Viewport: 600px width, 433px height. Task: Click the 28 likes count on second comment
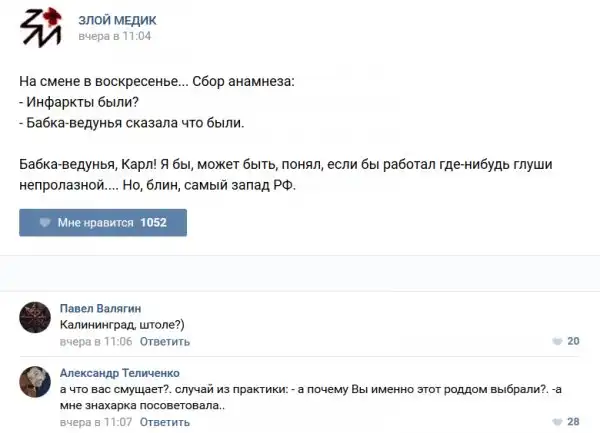[x=573, y=422]
